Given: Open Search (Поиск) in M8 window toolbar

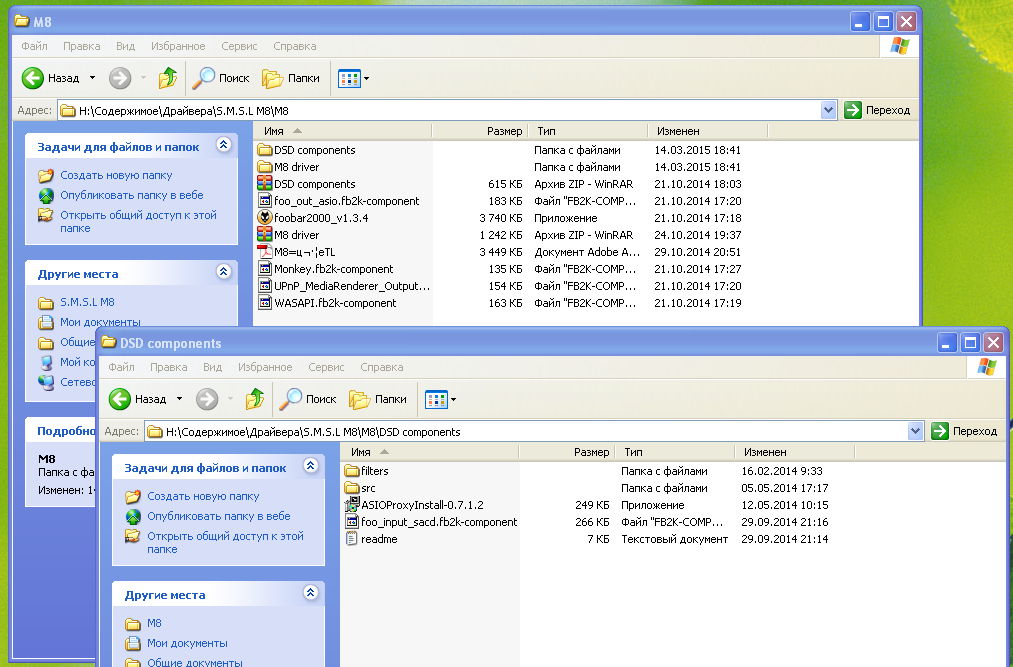Looking at the screenshot, I should click(x=221, y=78).
